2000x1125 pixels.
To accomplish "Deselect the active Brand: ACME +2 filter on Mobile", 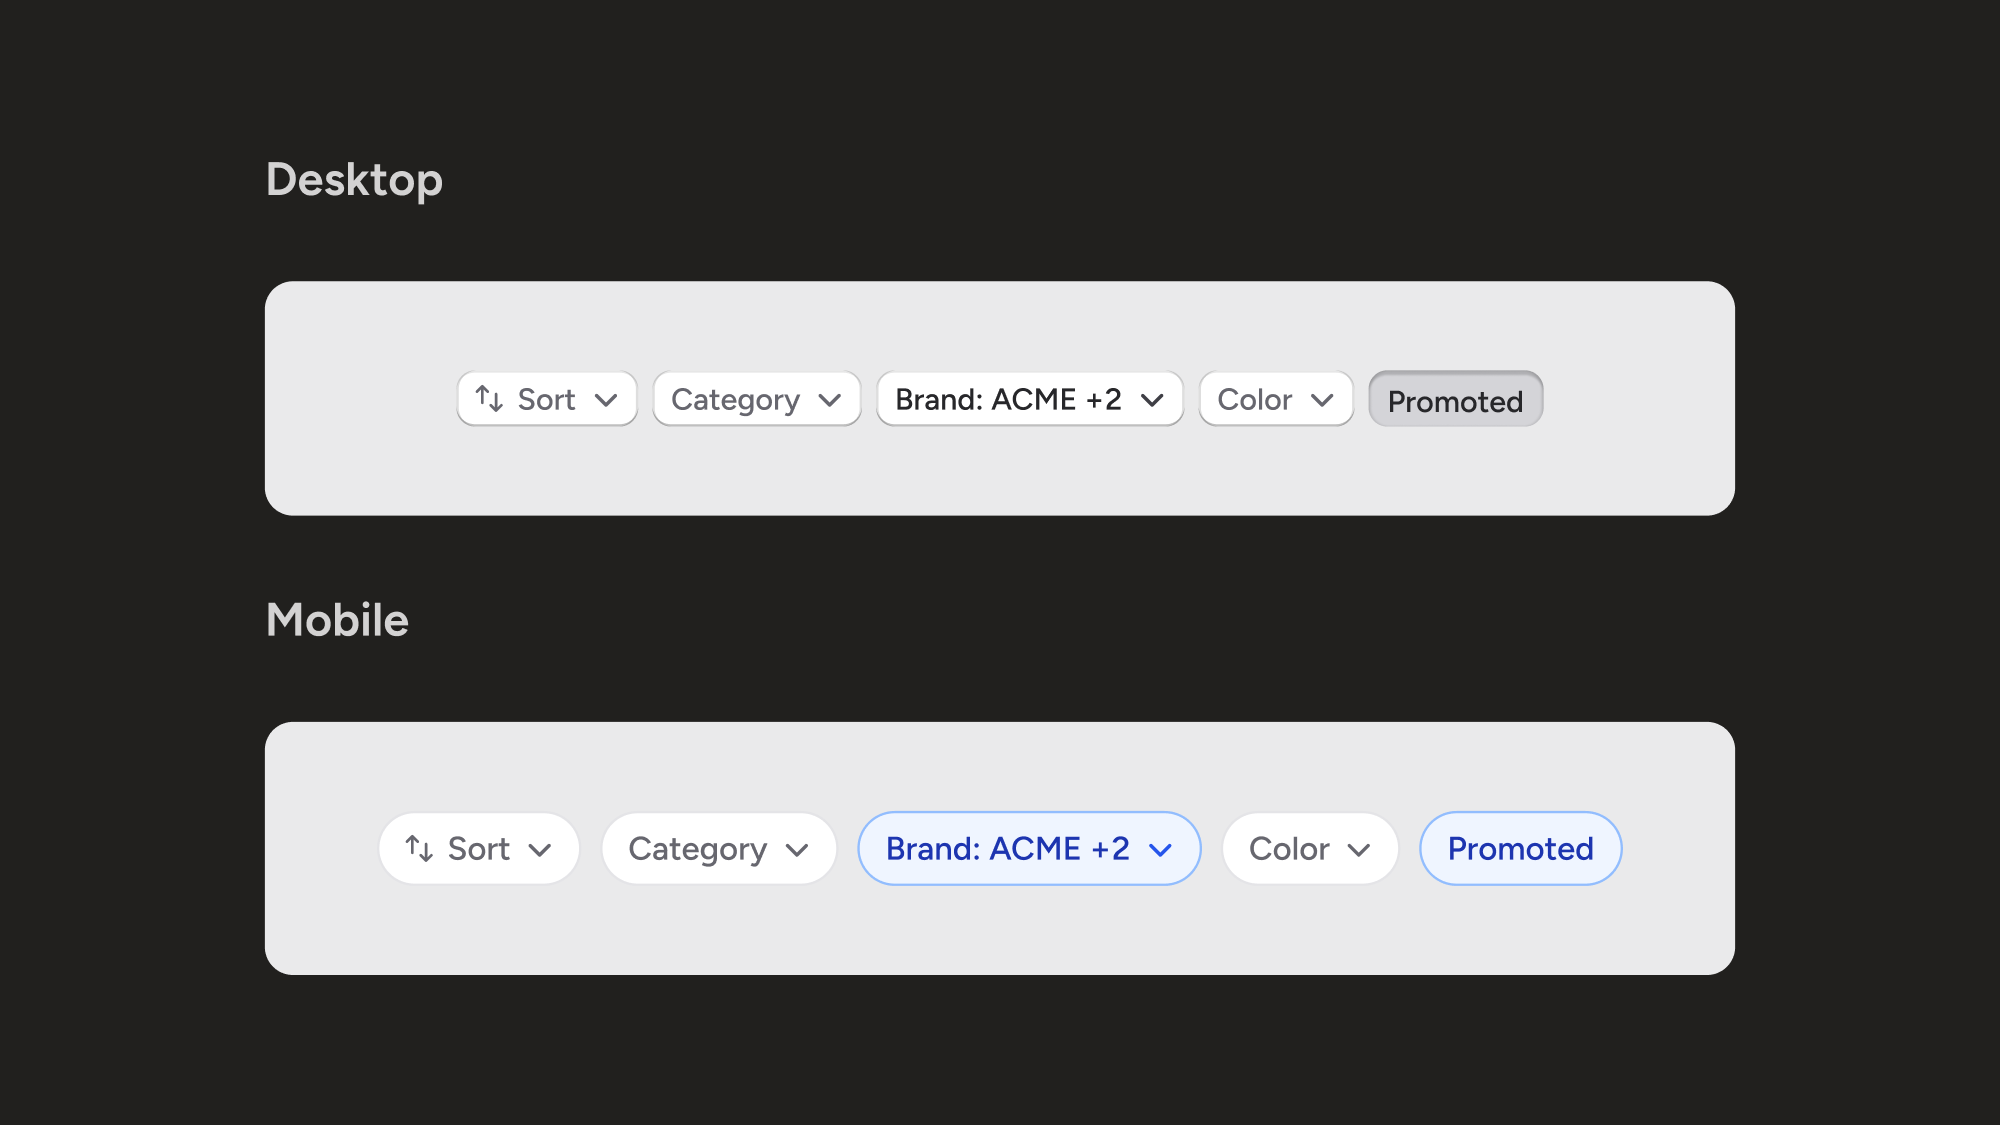I will [1029, 848].
